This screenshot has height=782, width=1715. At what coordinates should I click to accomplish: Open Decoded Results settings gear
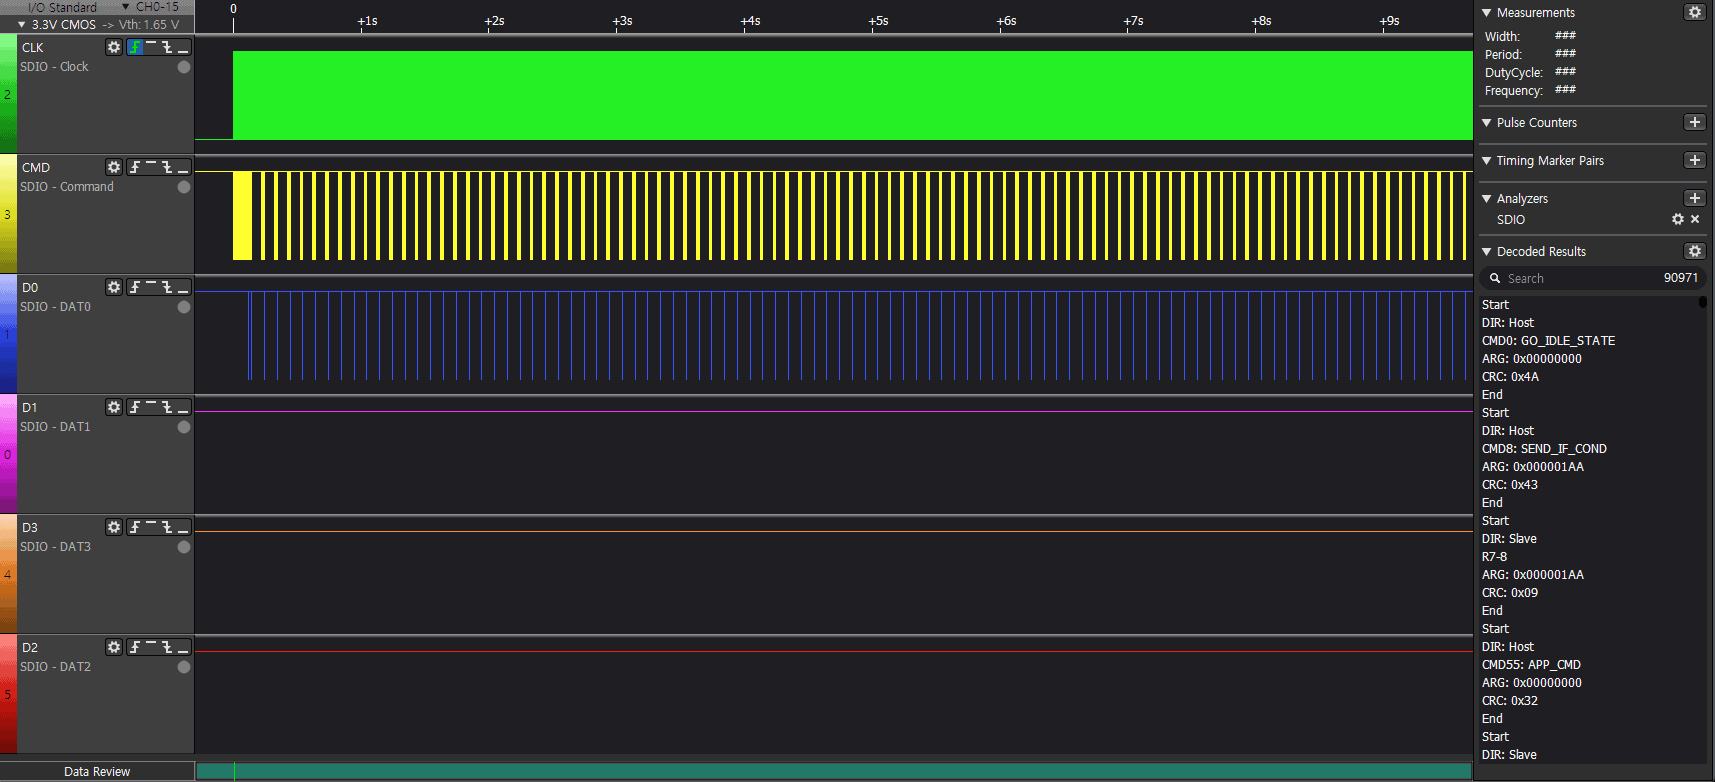1694,251
